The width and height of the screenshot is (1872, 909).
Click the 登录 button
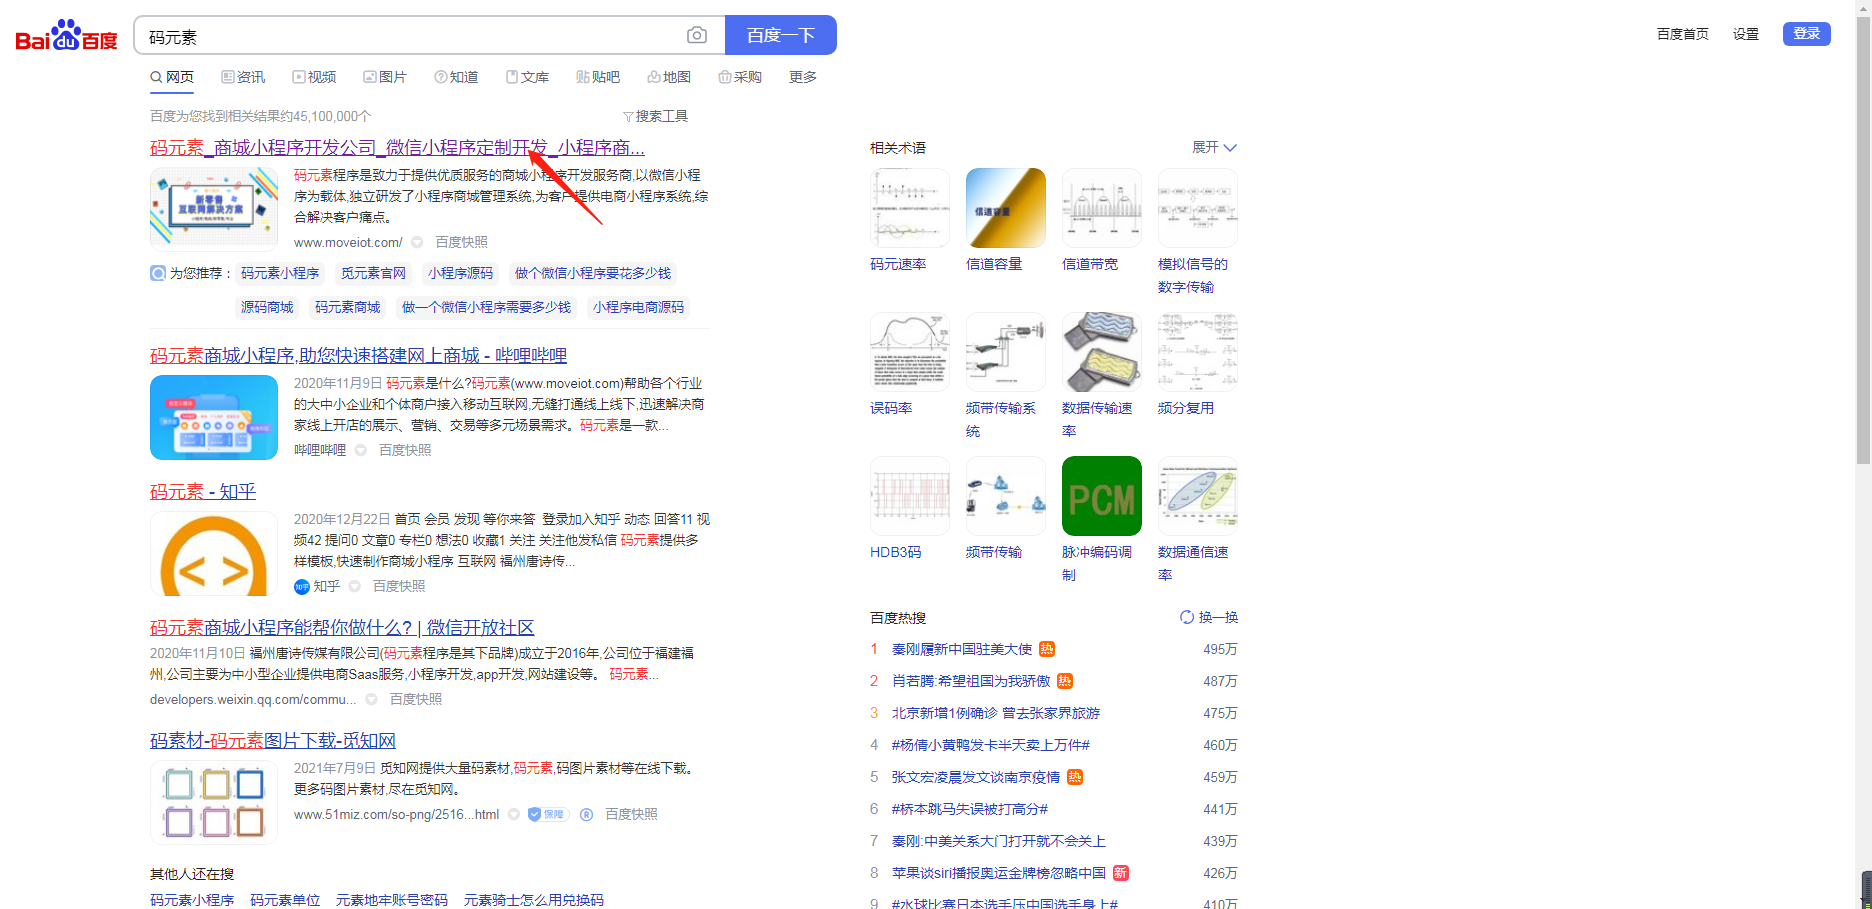[1806, 34]
